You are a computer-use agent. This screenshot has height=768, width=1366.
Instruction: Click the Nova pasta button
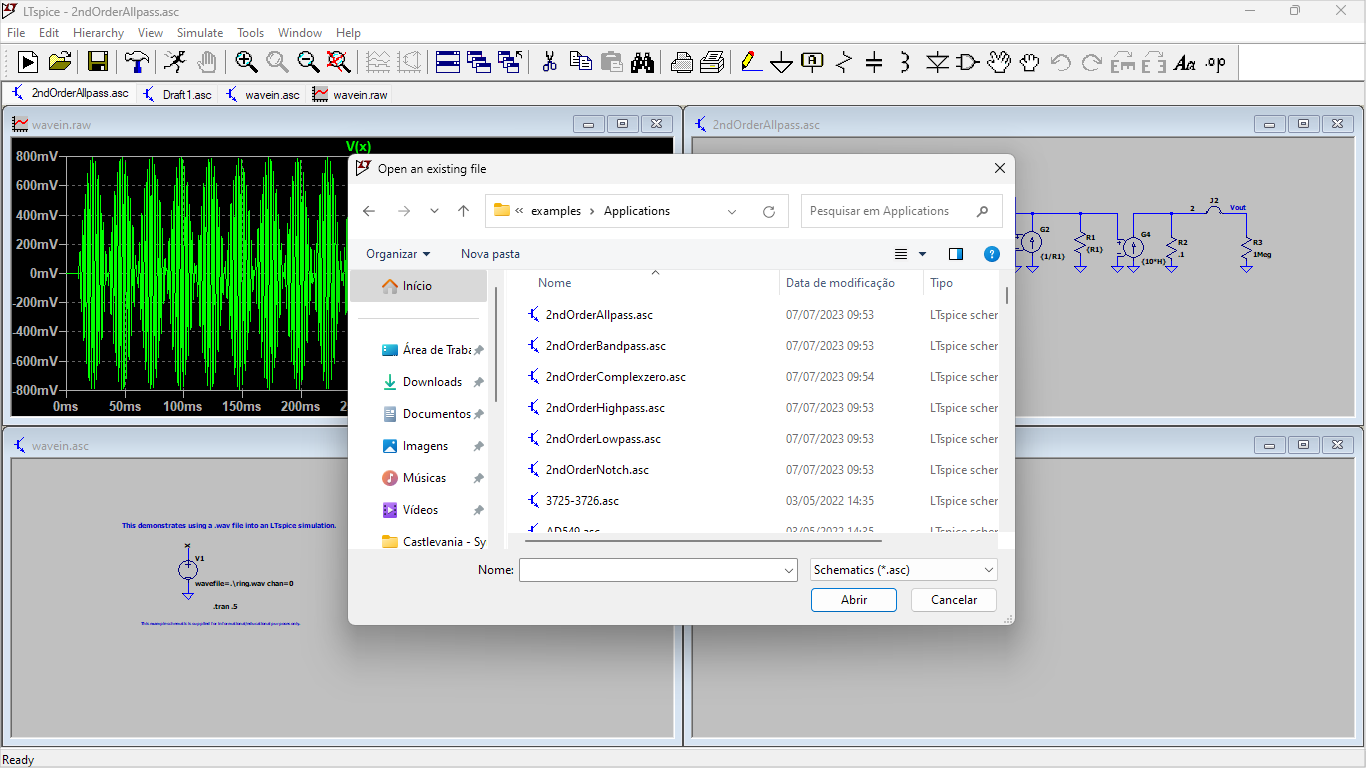[490, 254]
